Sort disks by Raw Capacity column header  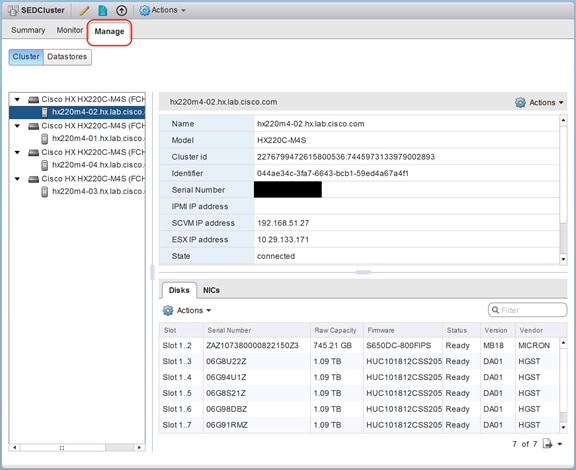[x=336, y=330]
